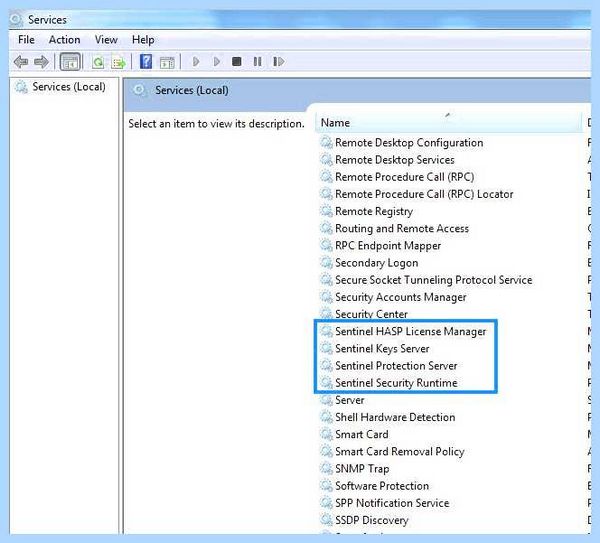Select the Sentinel HASP License Manager service
Screen dimensions: 600x543
[x=410, y=331]
